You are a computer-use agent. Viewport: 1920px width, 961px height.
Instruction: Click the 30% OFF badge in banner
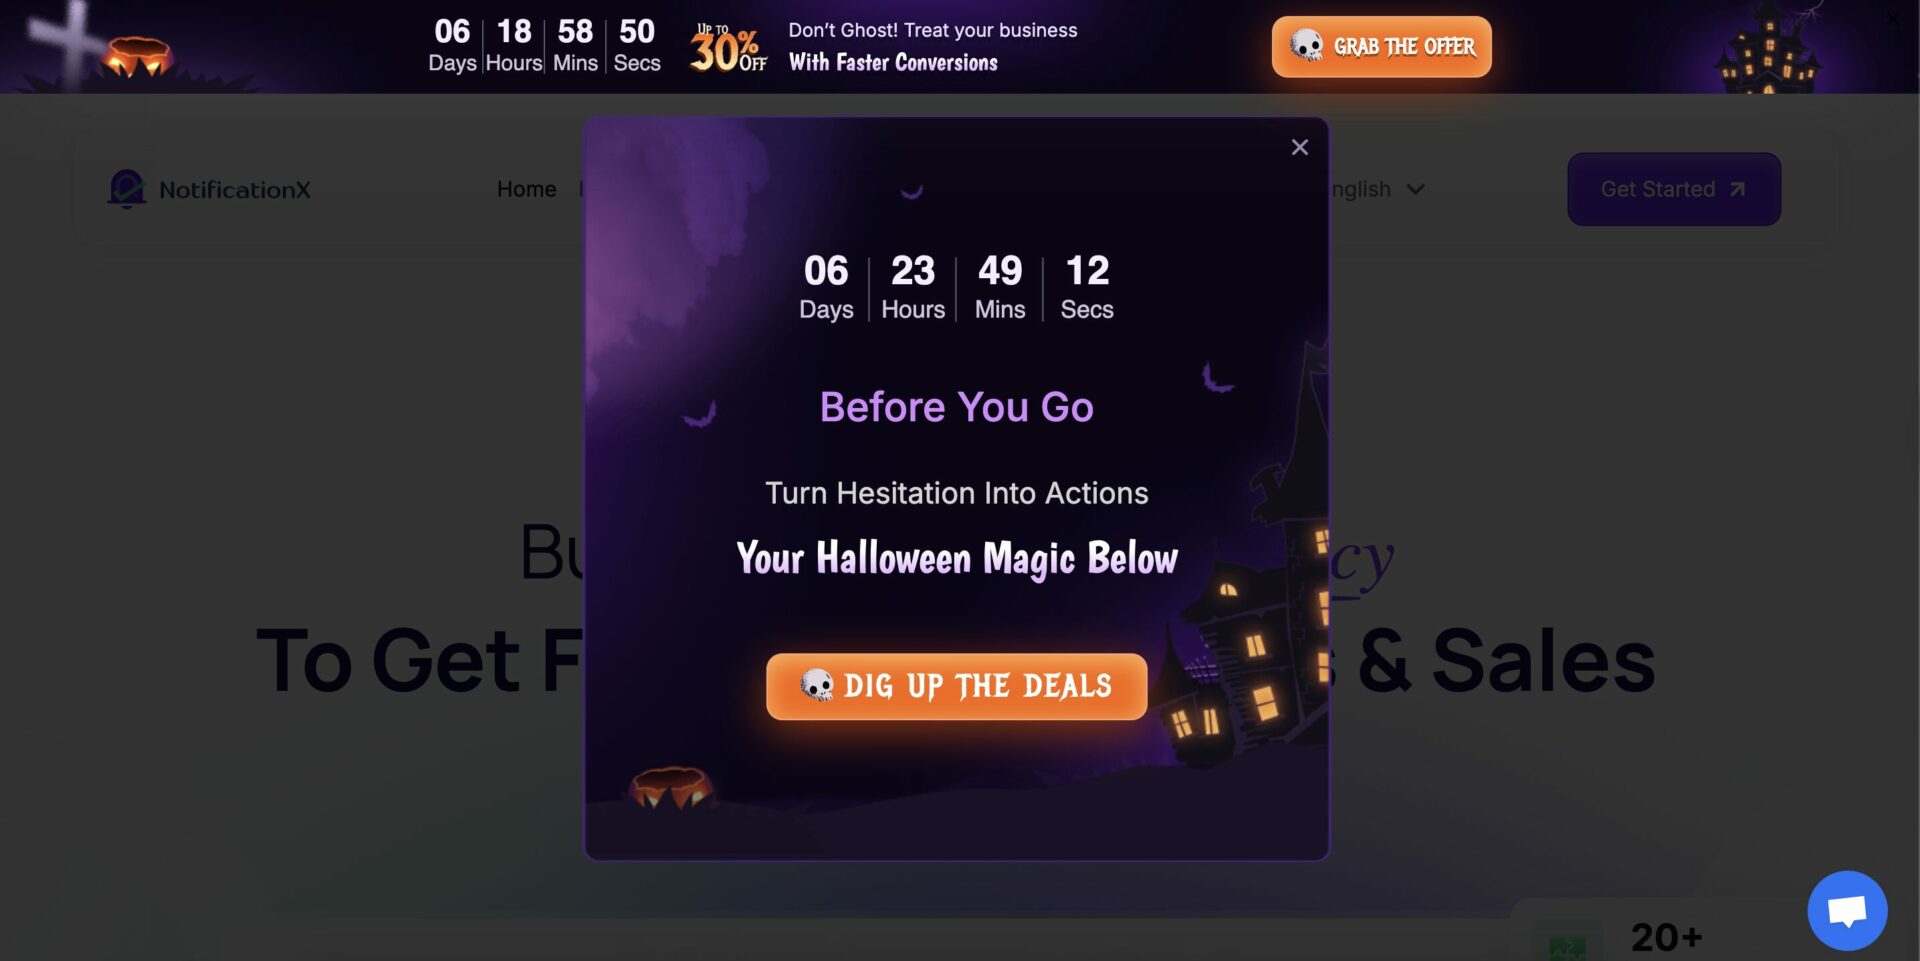[728, 47]
